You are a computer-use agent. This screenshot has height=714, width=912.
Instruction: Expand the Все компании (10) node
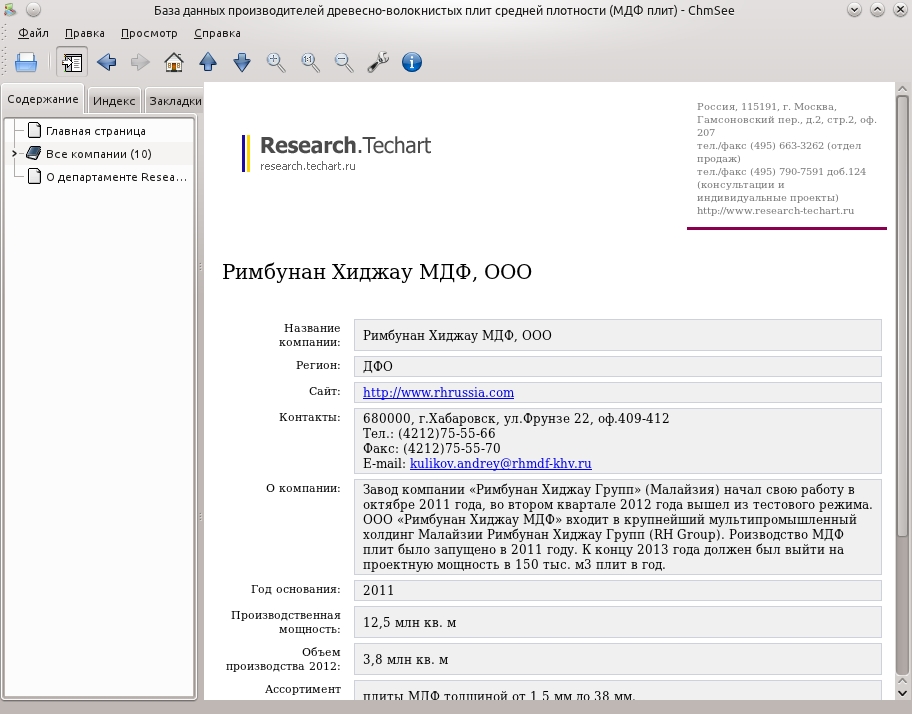[x=15, y=153]
